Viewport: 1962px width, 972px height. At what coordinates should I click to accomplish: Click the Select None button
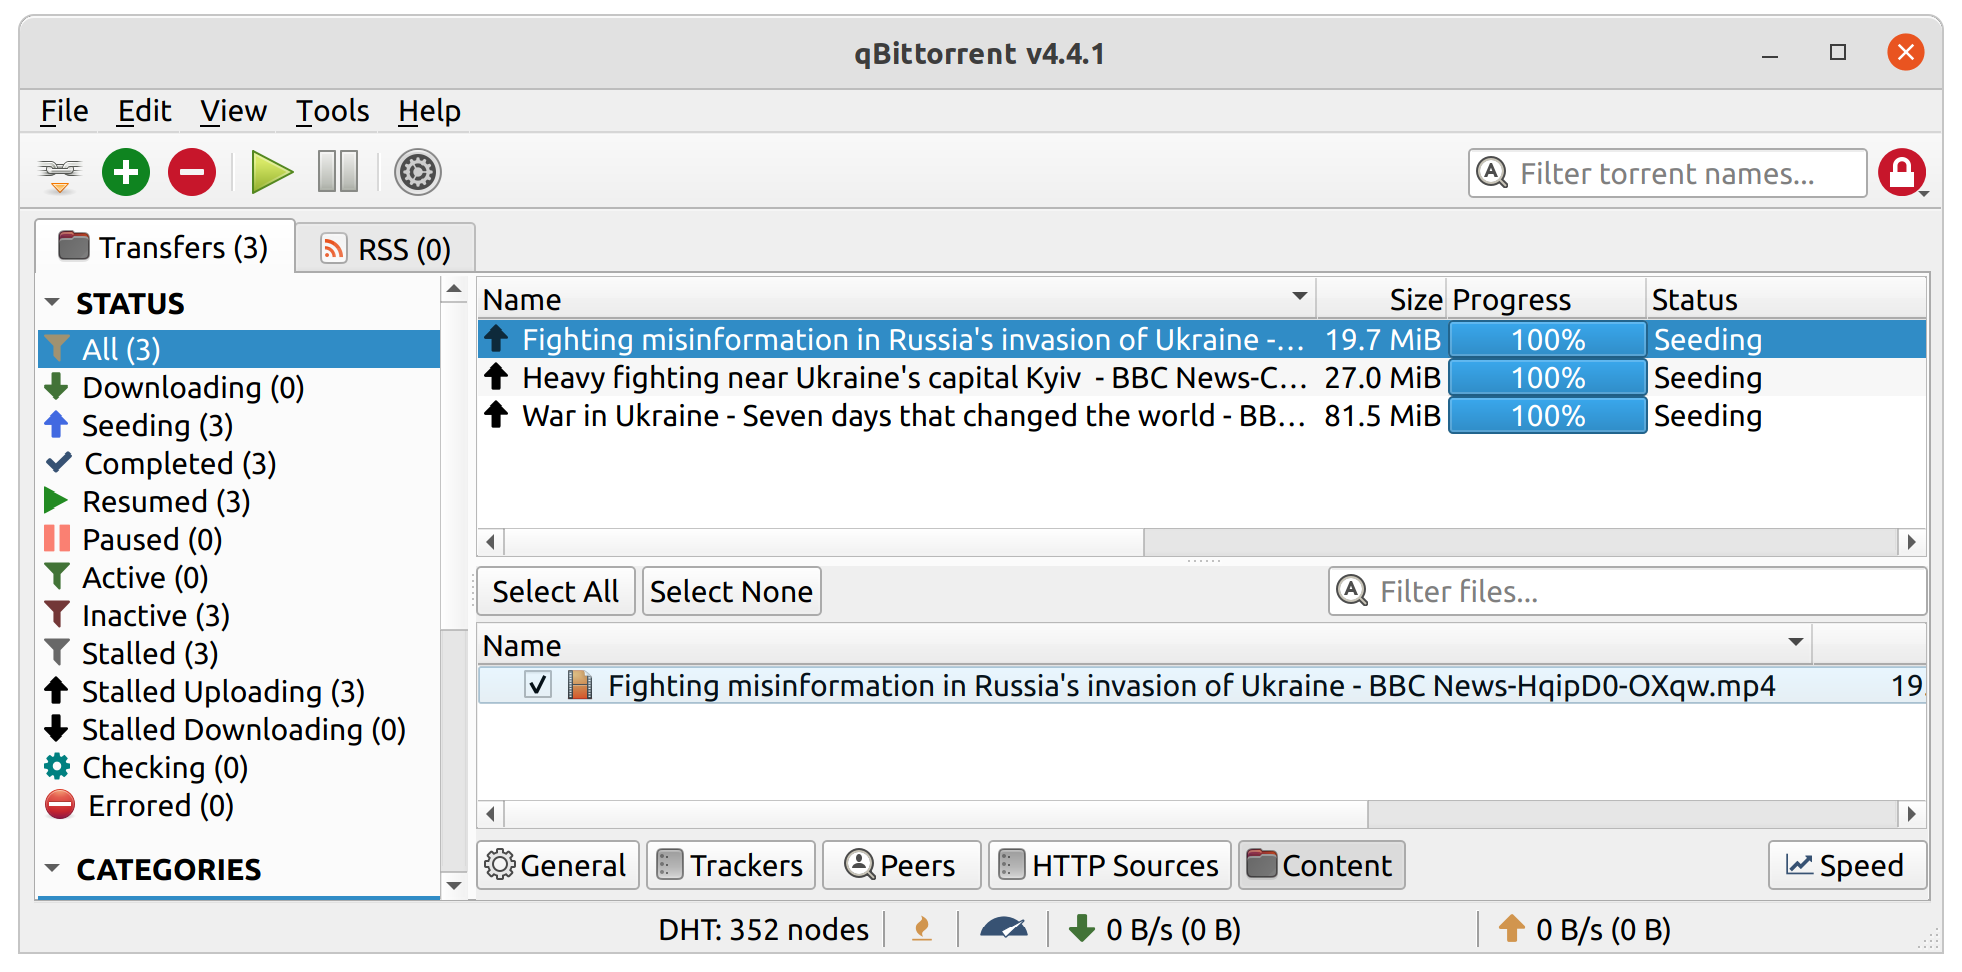tap(731, 592)
